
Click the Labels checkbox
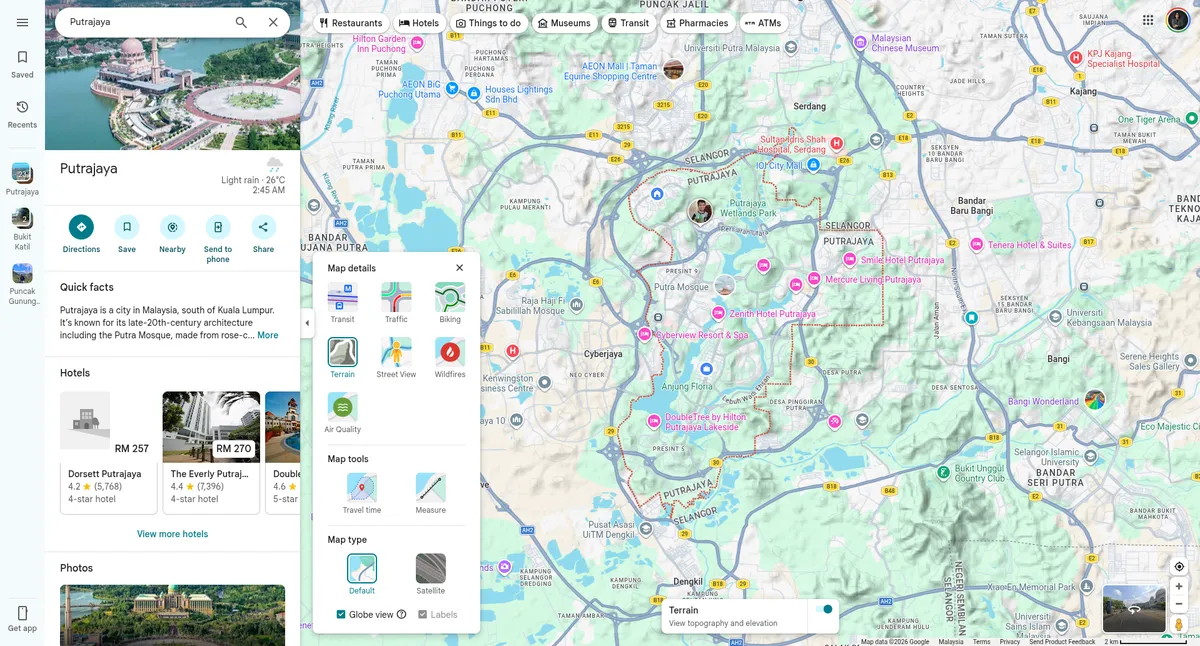pyautogui.click(x=423, y=614)
